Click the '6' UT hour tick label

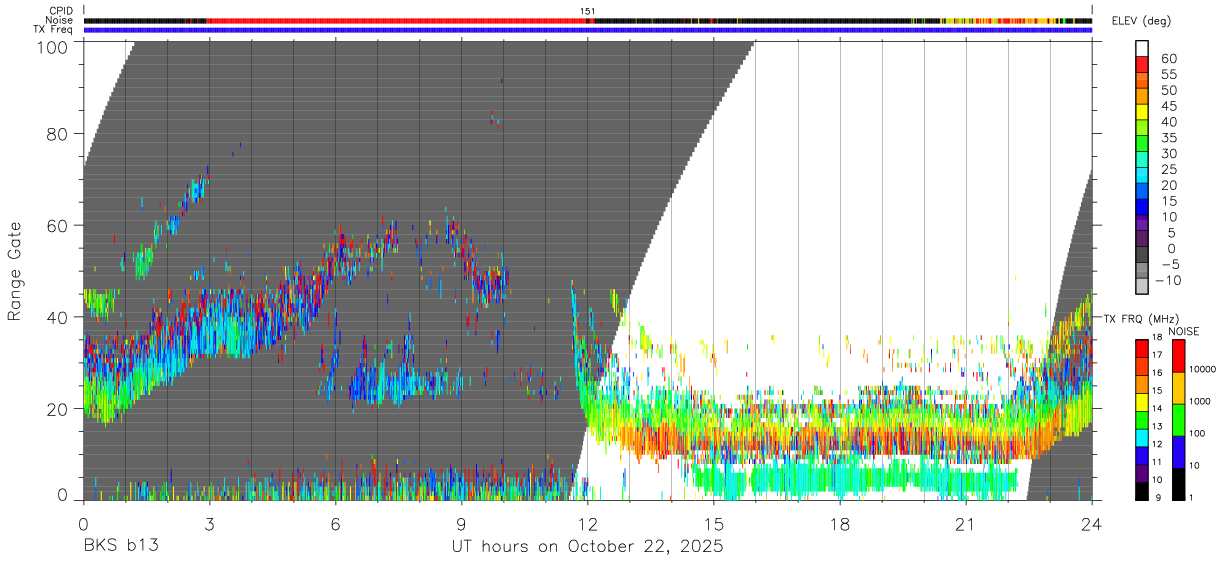(x=335, y=523)
